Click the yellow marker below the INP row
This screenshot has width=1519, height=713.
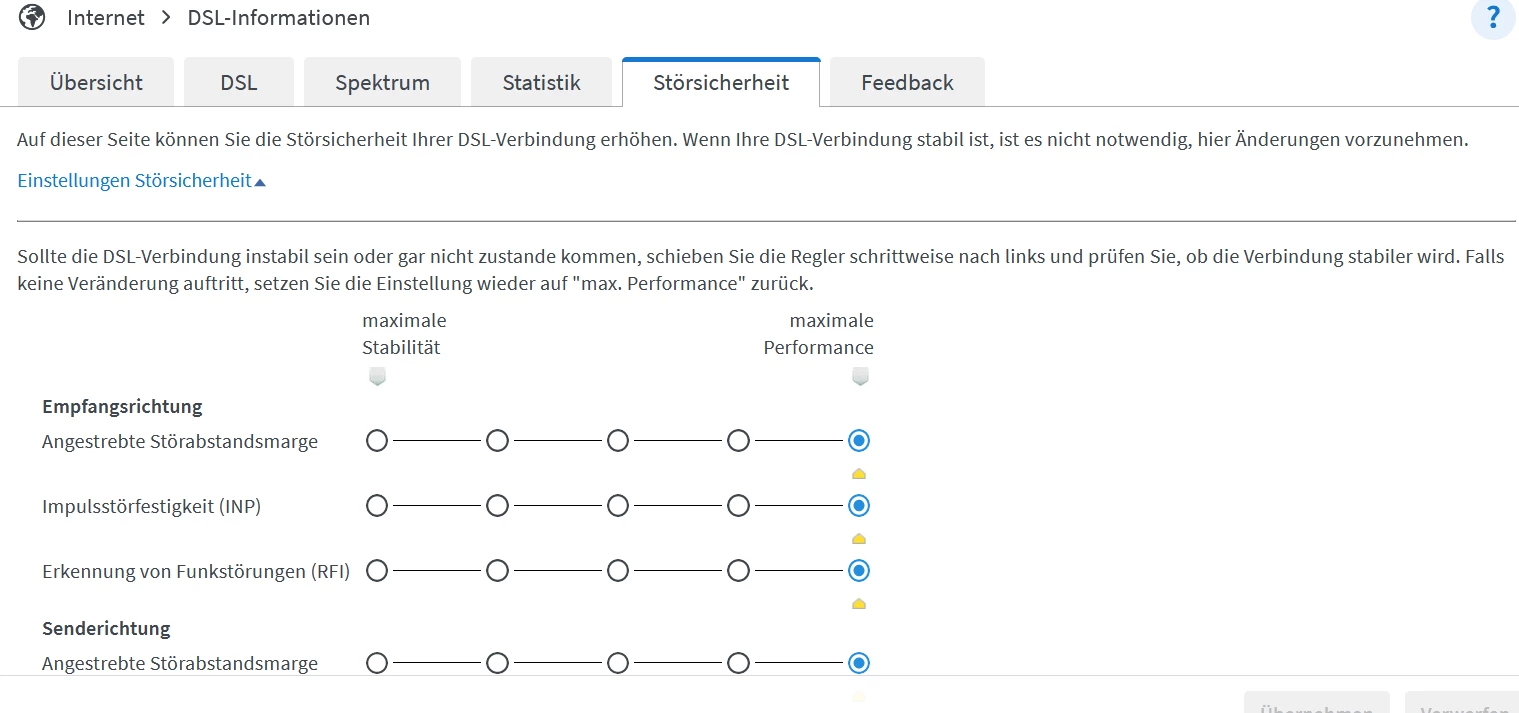coord(858,538)
